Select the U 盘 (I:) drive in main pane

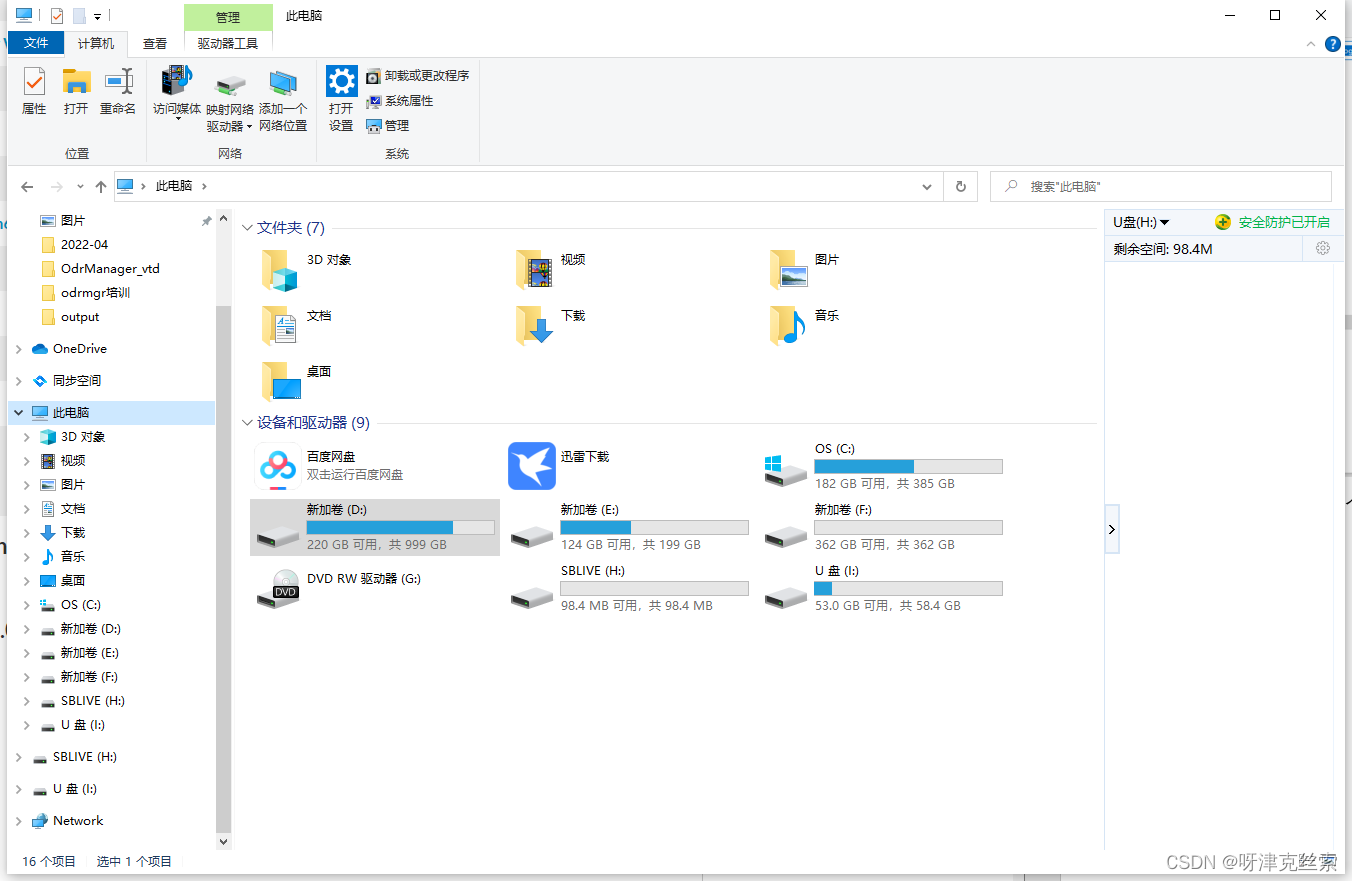pos(883,589)
